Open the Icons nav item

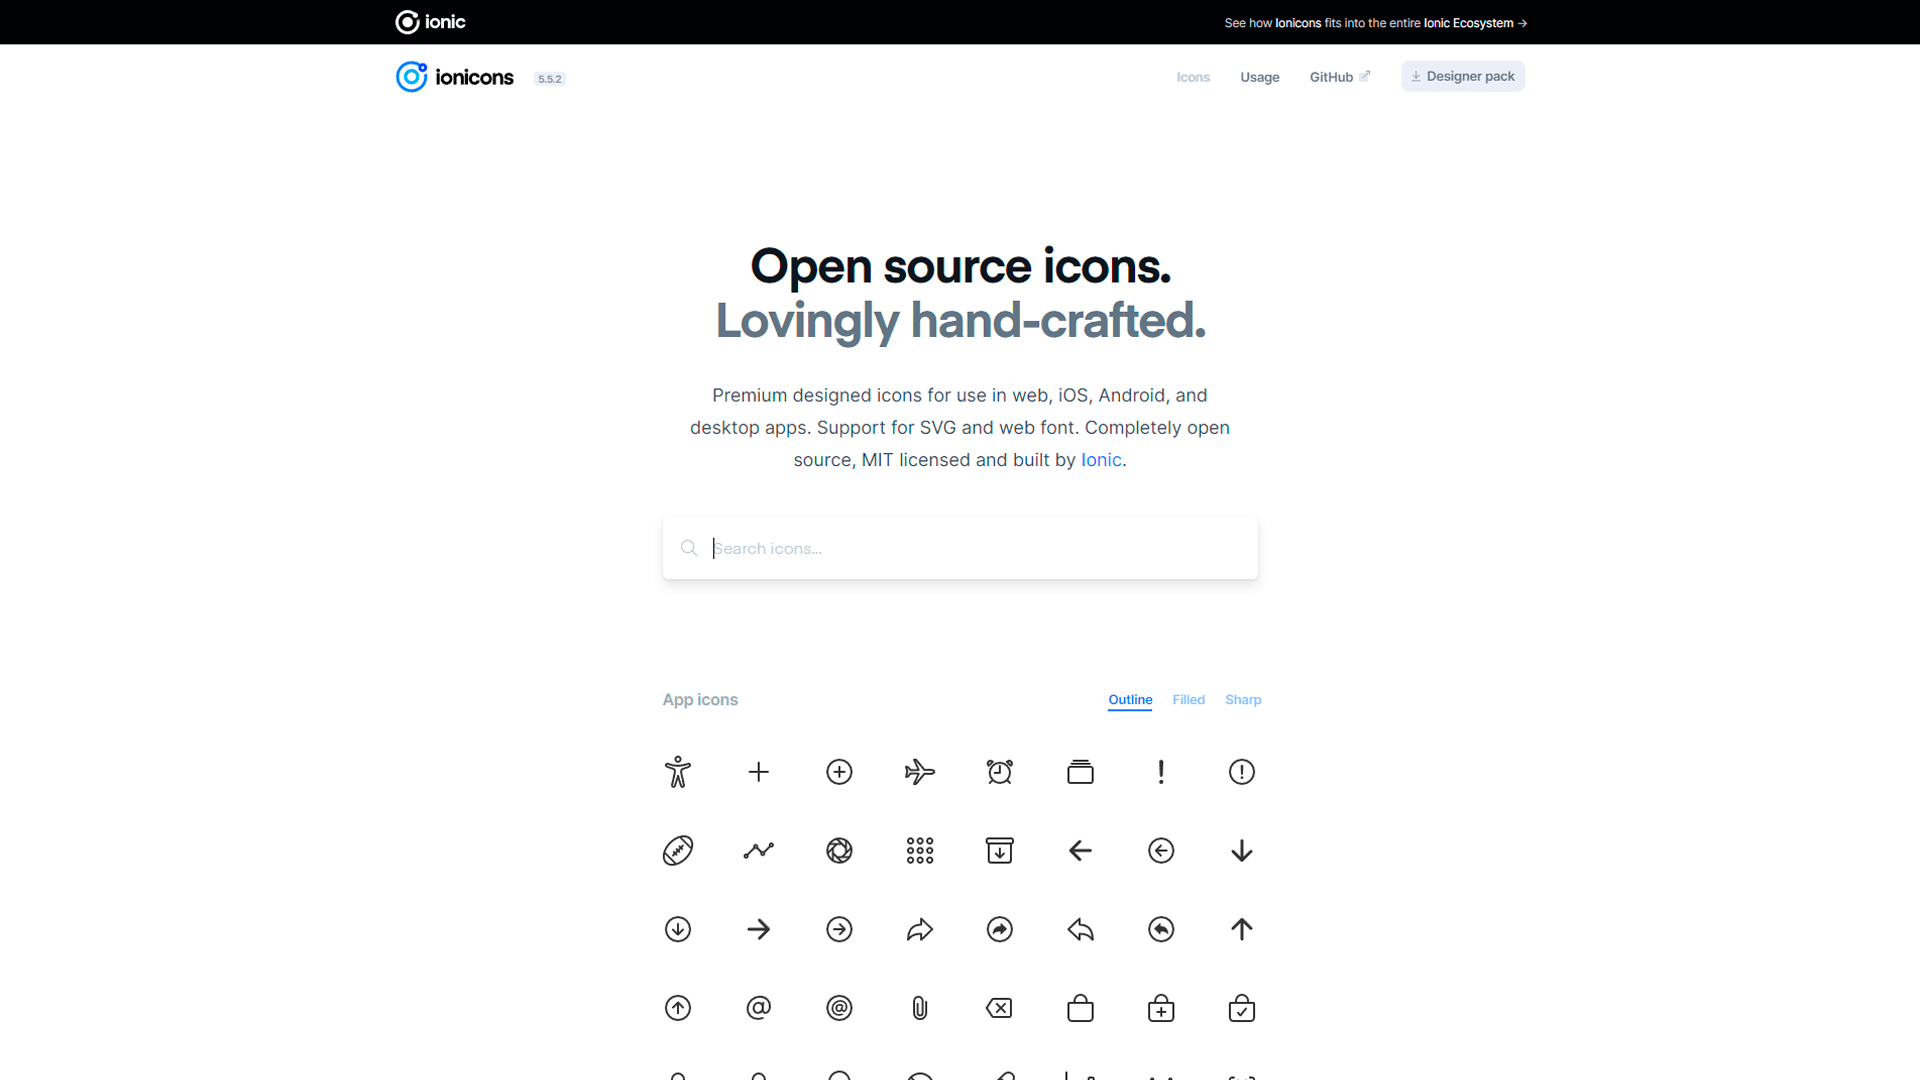[1193, 77]
